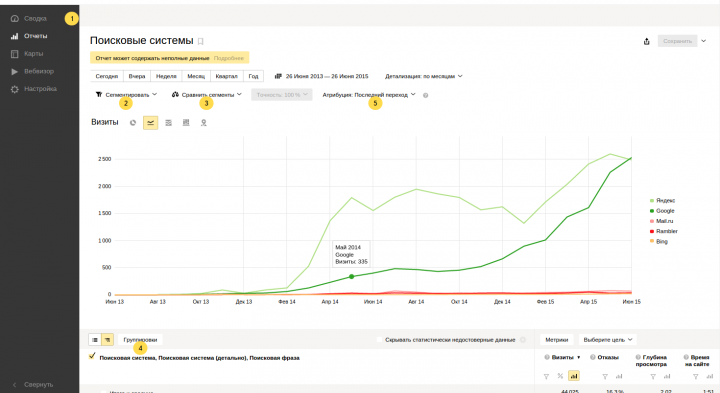
Task: Switch the table to flat list view
Action: 95,340
